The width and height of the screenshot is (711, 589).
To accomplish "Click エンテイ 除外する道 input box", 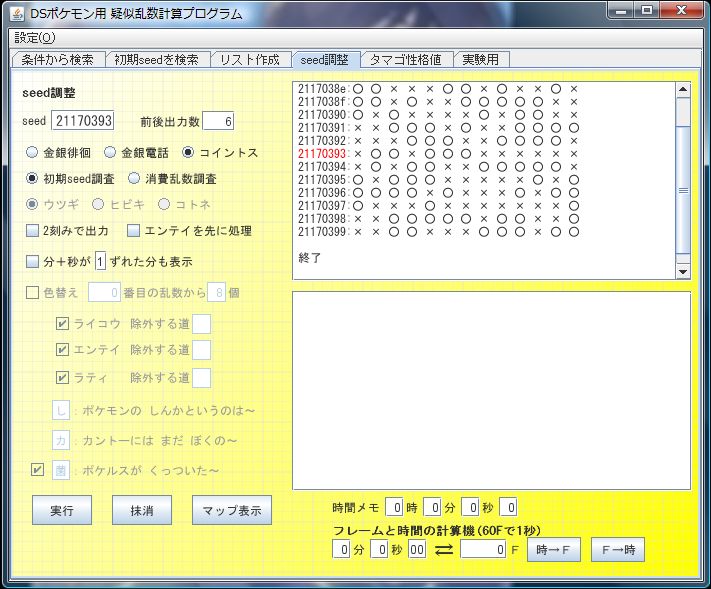I will [202, 350].
